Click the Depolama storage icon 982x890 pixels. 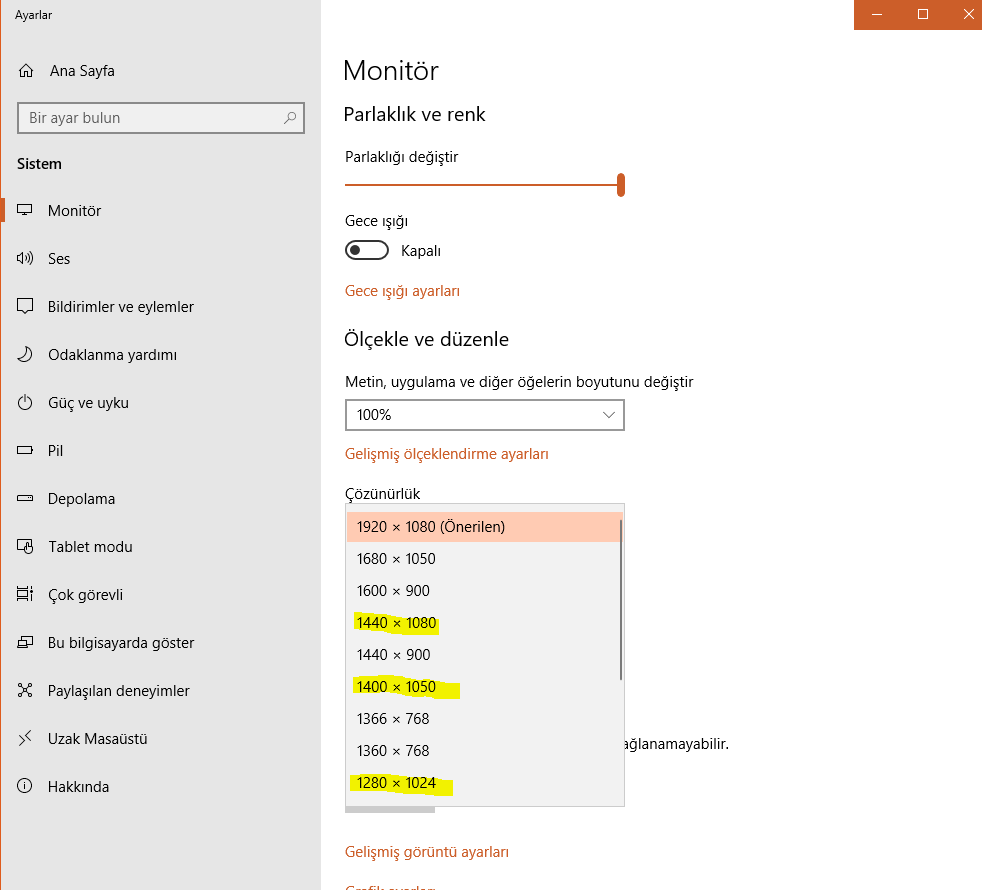(x=25, y=499)
